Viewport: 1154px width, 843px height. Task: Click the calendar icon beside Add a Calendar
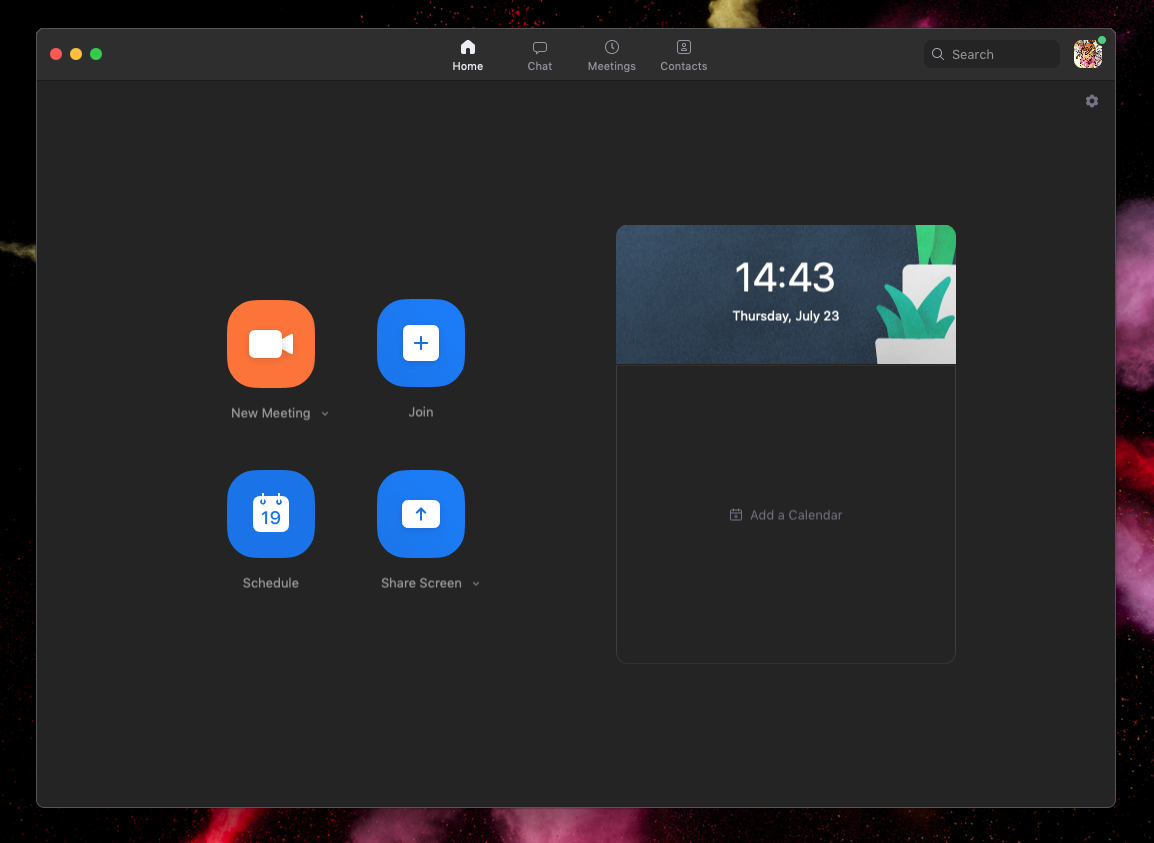(x=735, y=515)
